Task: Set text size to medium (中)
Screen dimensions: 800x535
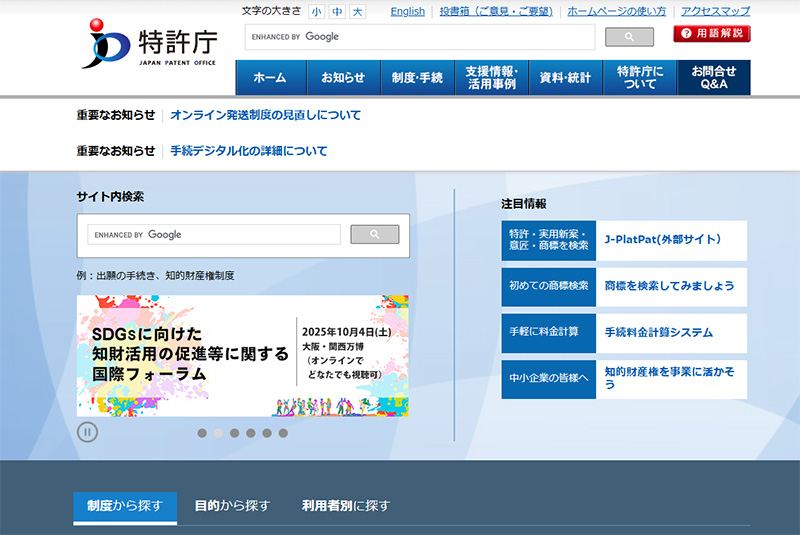Action: click(337, 12)
